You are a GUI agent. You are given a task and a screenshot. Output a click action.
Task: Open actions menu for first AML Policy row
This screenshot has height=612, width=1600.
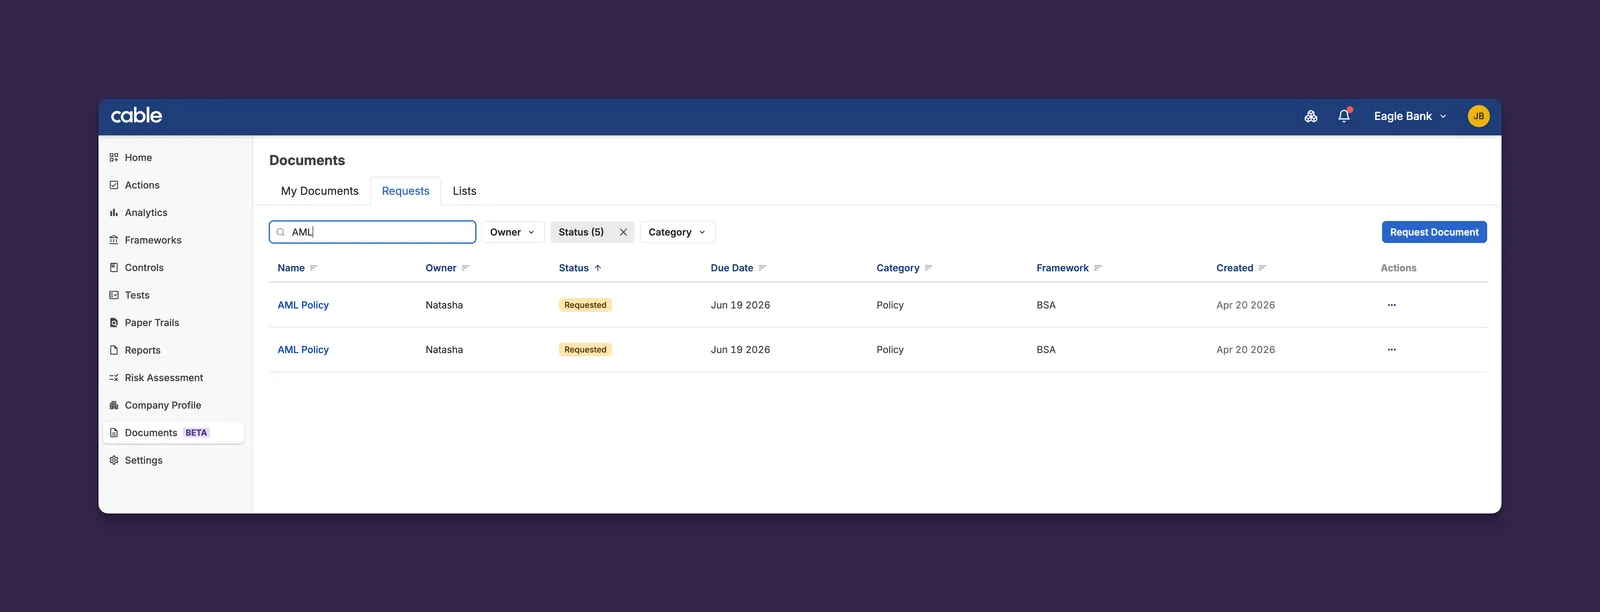click(x=1391, y=305)
